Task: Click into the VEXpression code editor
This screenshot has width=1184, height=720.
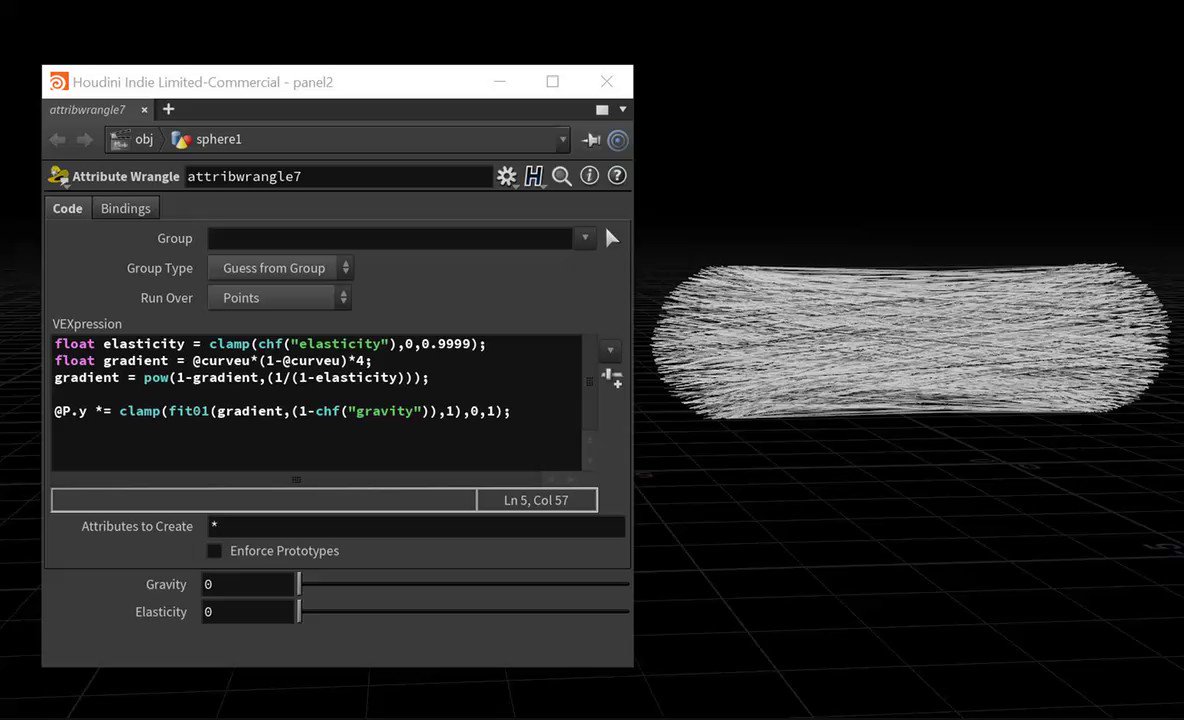Action: pos(316,403)
